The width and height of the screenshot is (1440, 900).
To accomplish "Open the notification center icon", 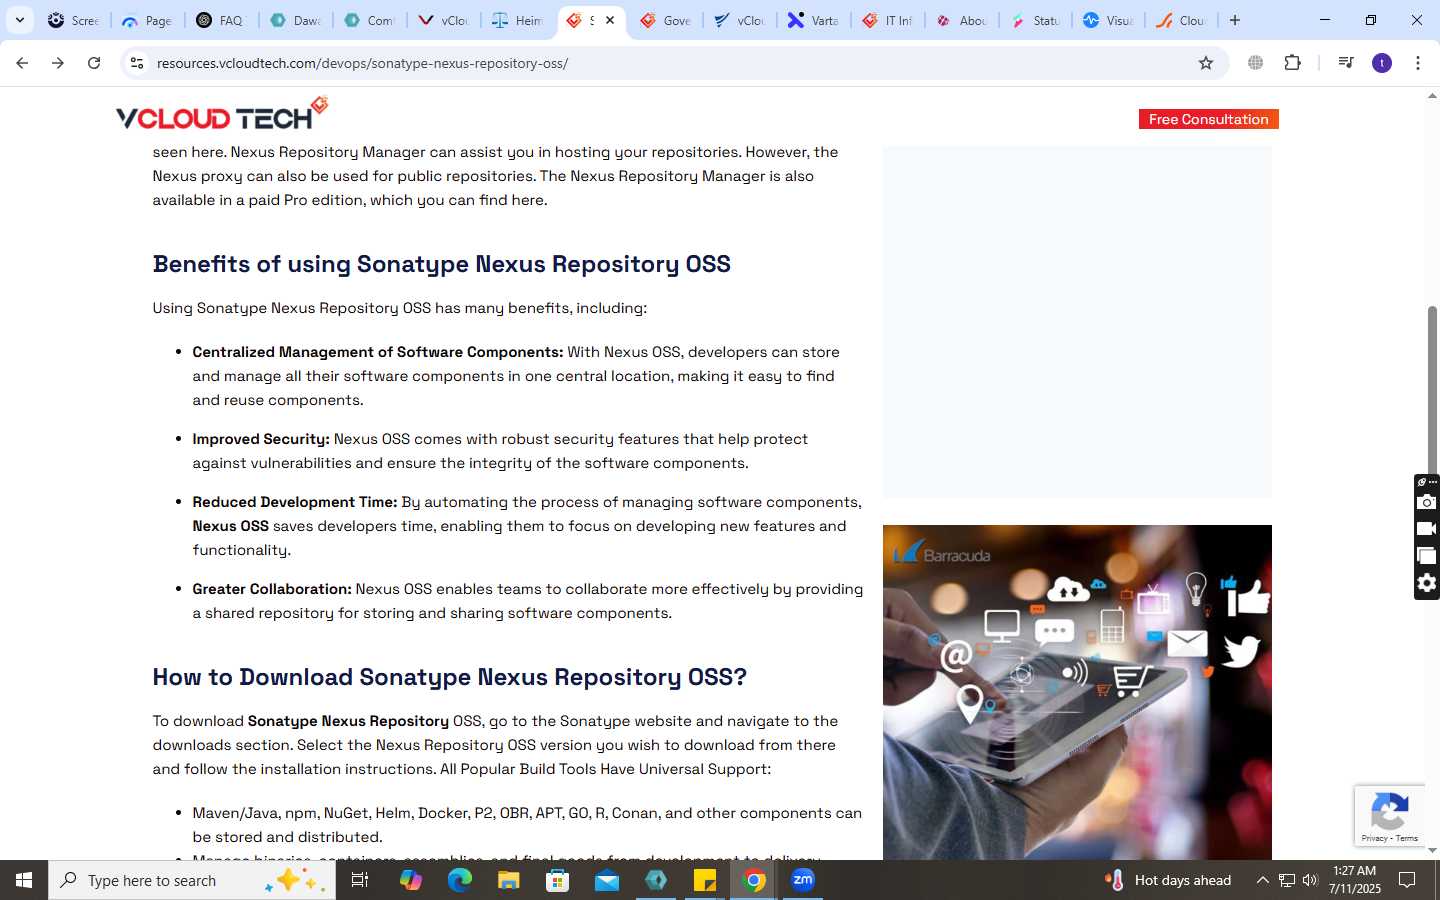I will pyautogui.click(x=1407, y=880).
